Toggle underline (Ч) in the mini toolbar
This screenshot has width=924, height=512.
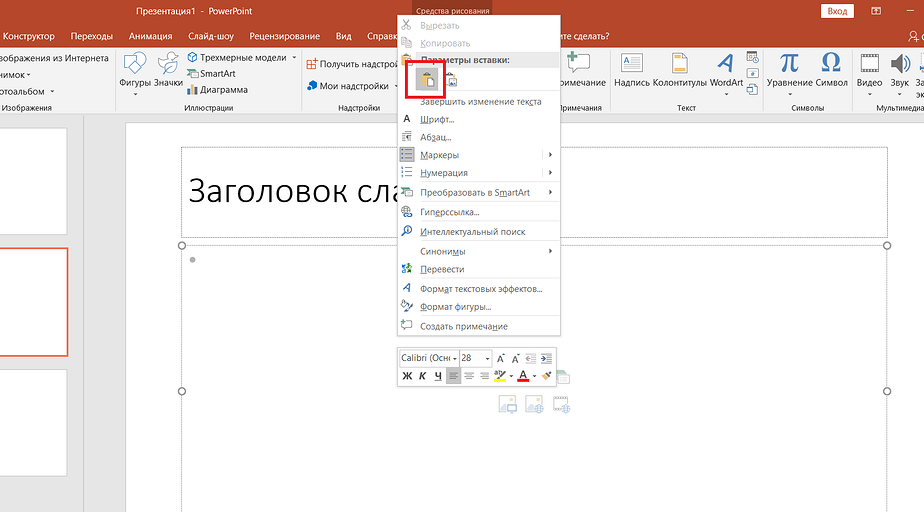coord(438,376)
